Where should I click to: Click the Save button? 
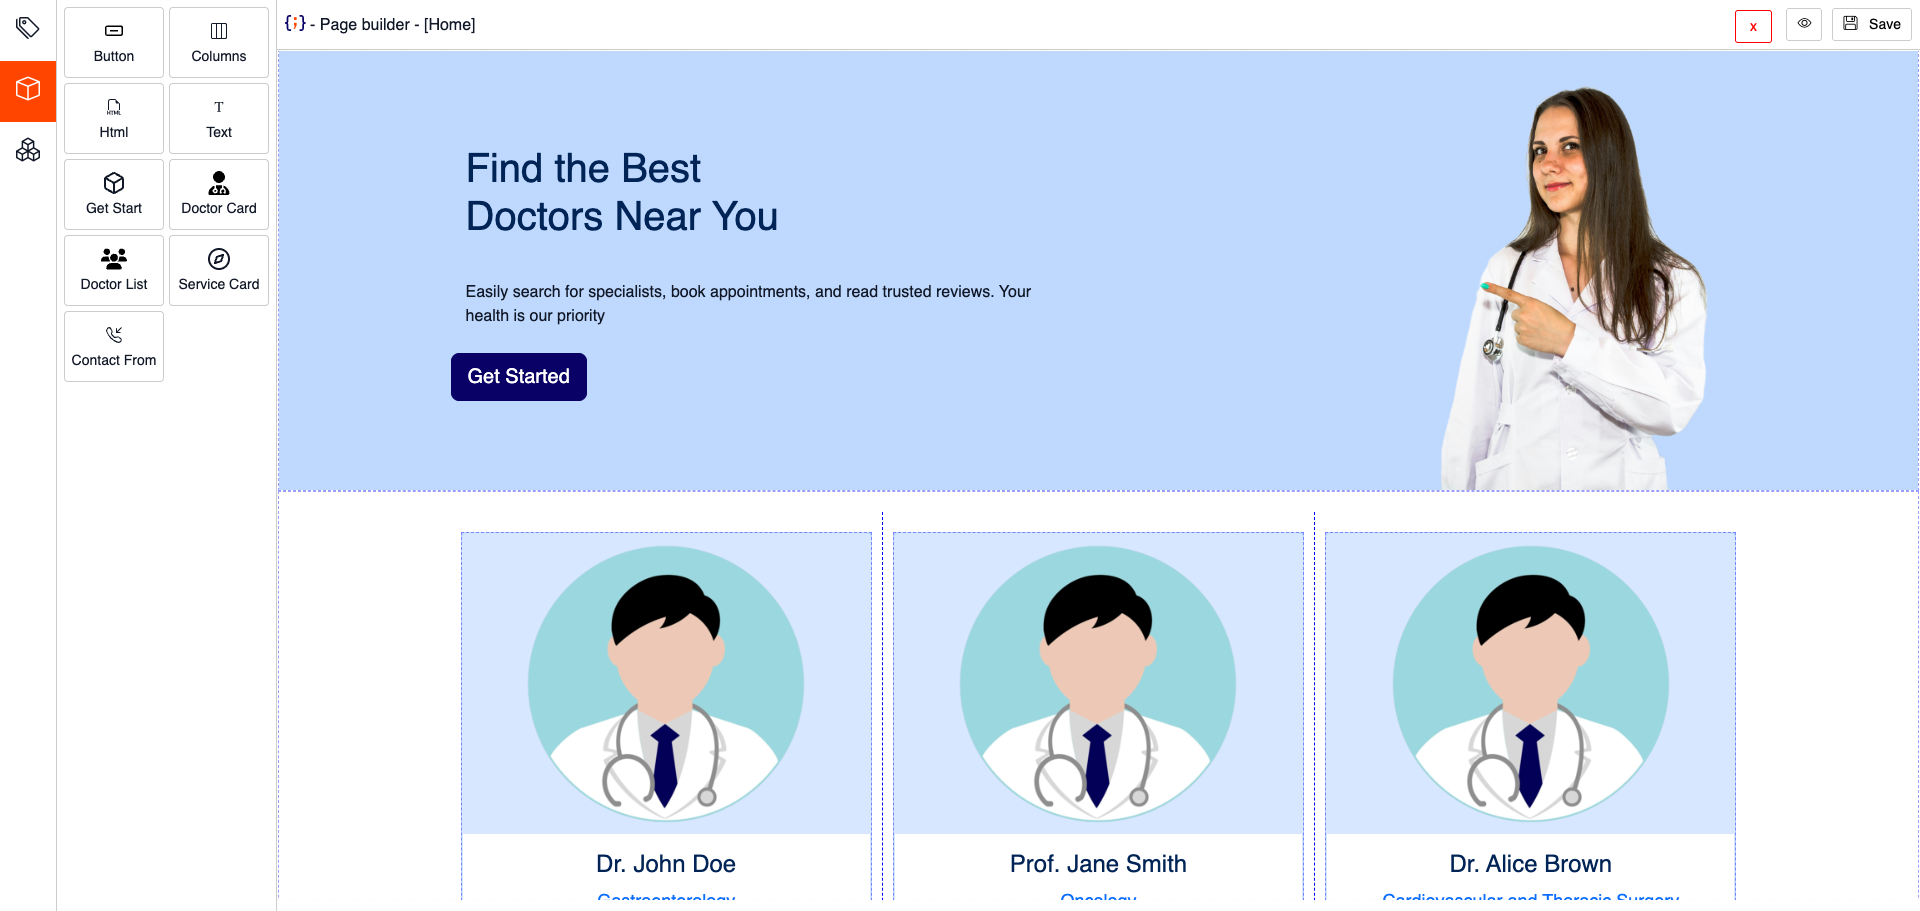(x=1871, y=24)
